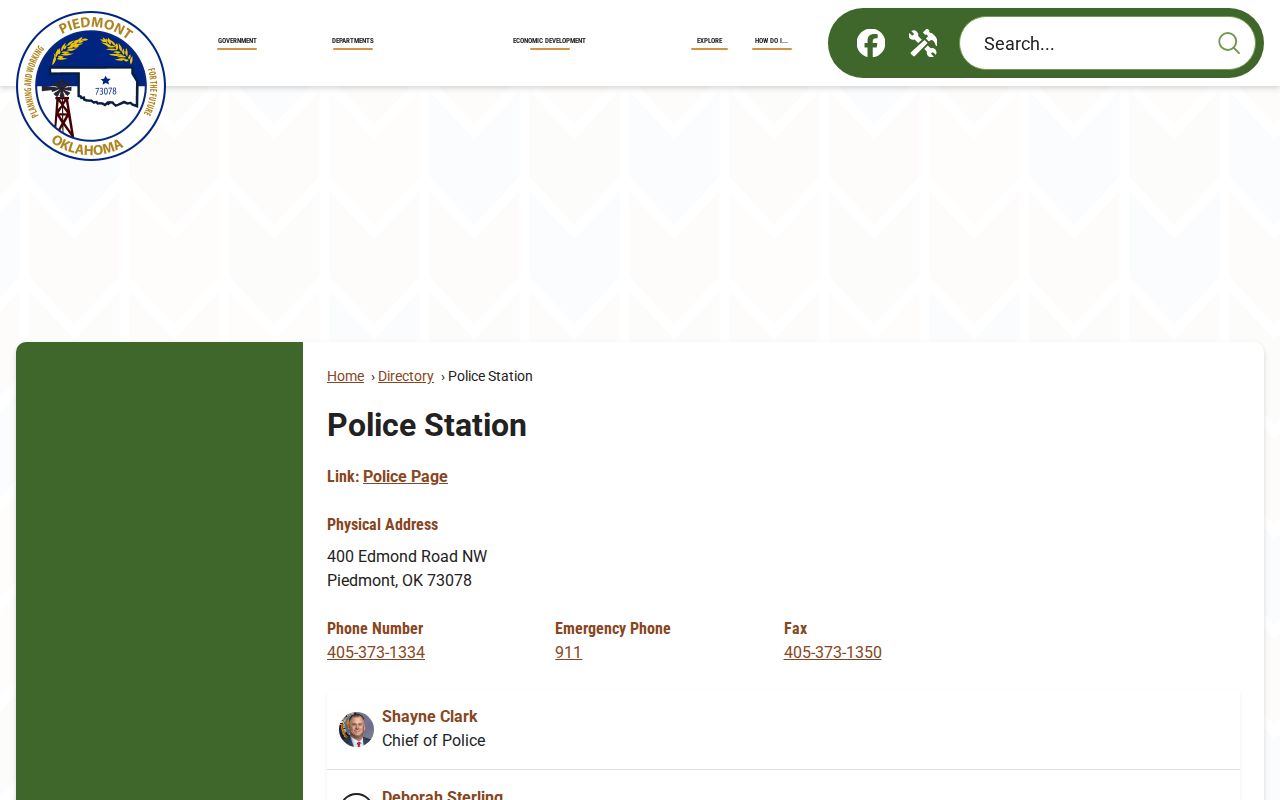Open the Economic Development menu
The width and height of the screenshot is (1280, 800).
(x=549, y=42)
